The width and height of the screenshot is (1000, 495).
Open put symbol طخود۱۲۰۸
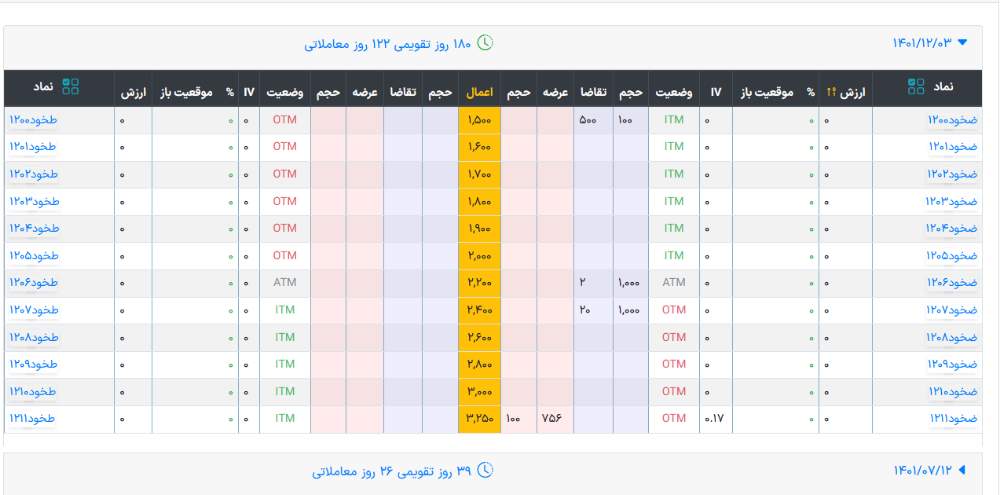point(33,337)
